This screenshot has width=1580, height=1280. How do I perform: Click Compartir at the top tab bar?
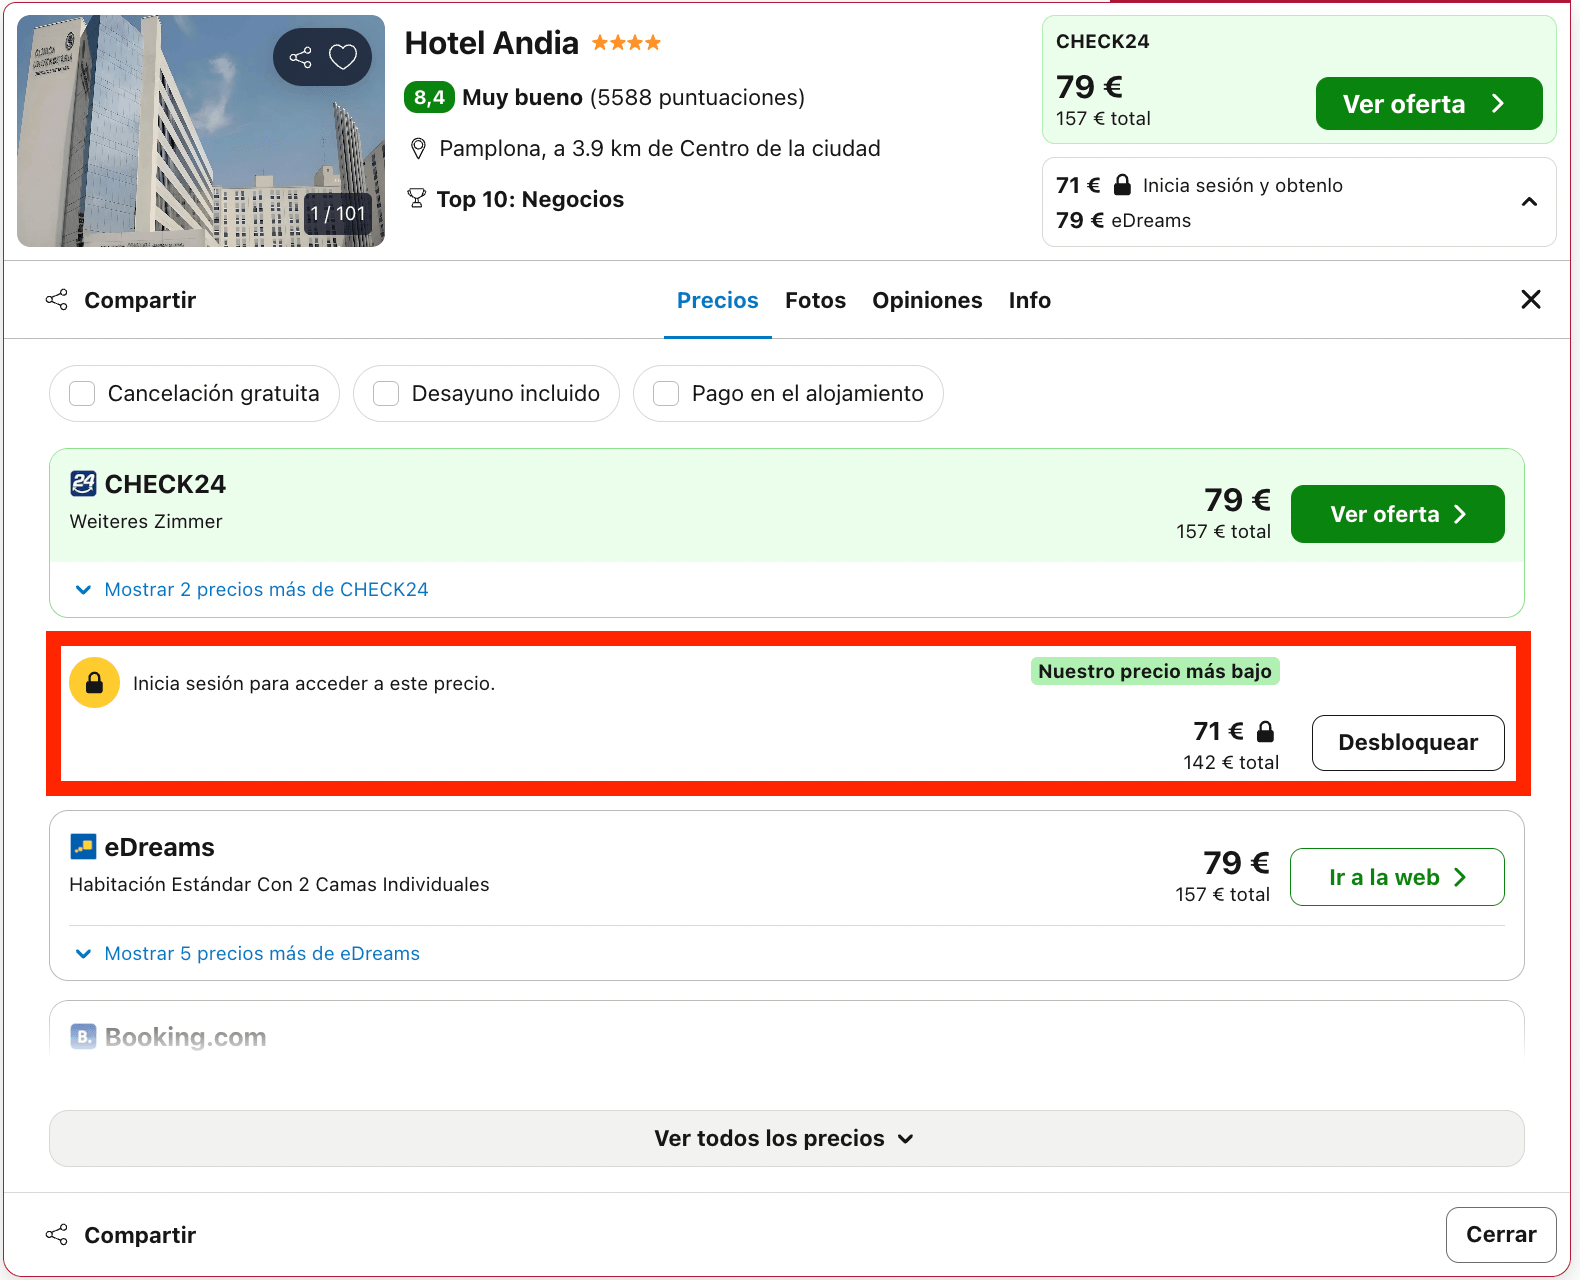click(121, 300)
